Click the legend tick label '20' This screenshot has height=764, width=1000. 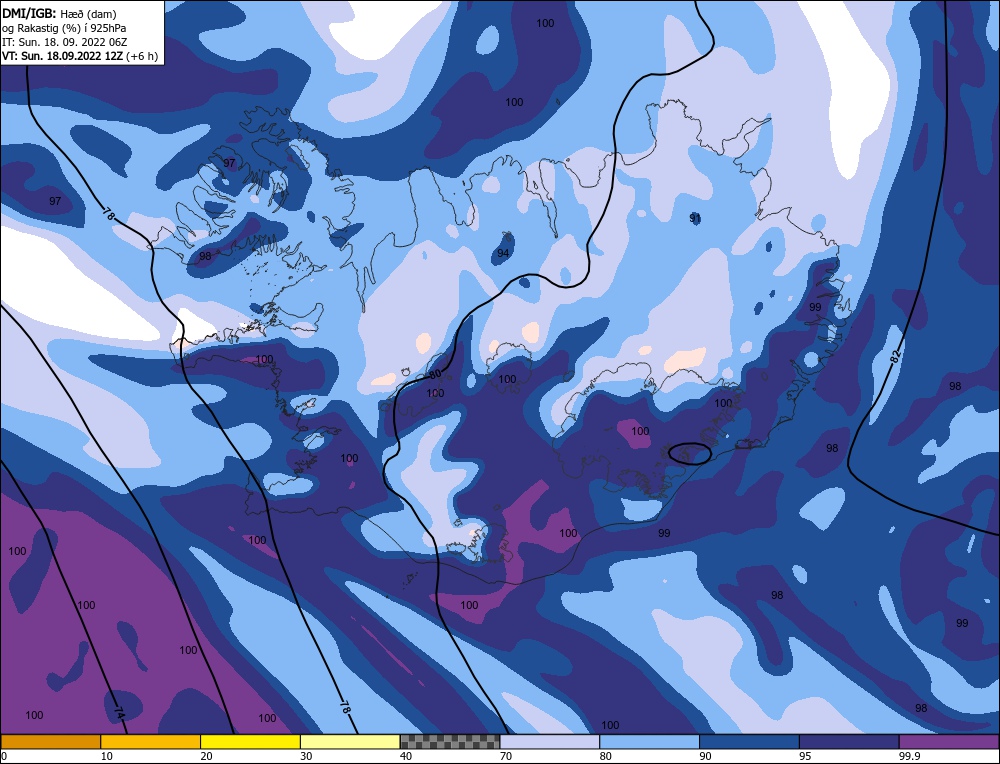click(207, 756)
